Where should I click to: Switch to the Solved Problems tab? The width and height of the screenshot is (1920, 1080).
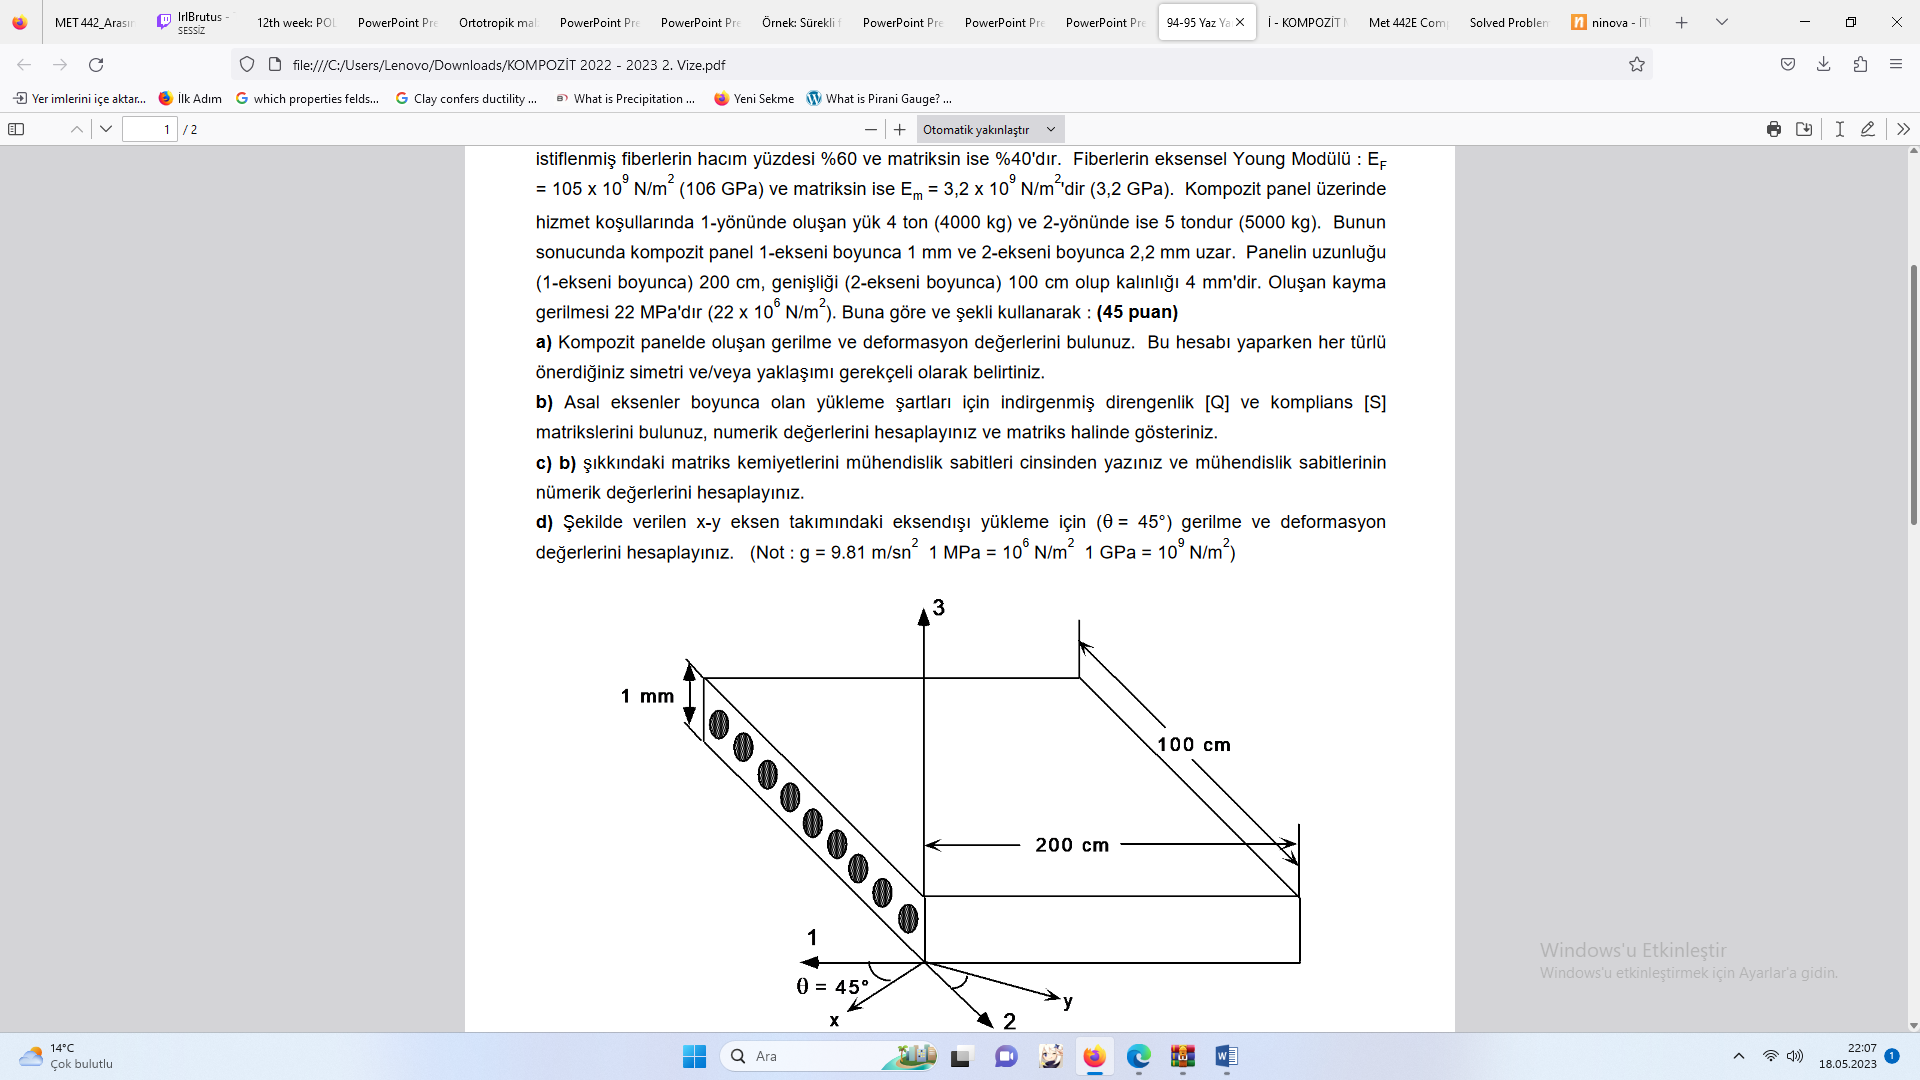pos(1508,22)
